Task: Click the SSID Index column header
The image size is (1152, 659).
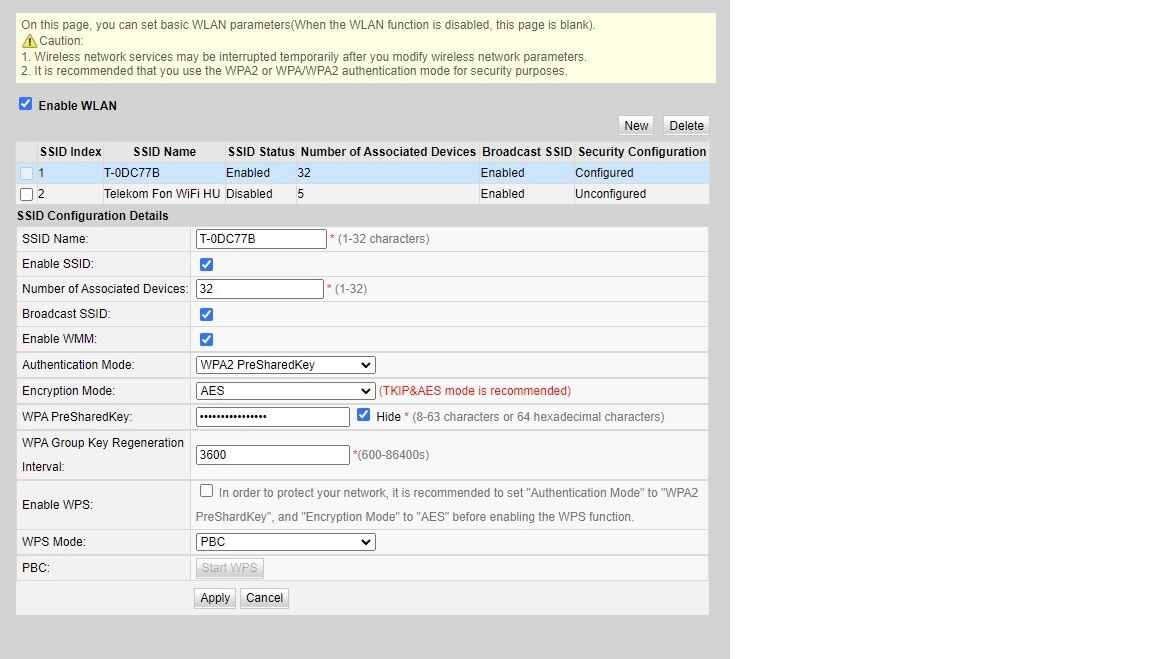Action: [71, 152]
